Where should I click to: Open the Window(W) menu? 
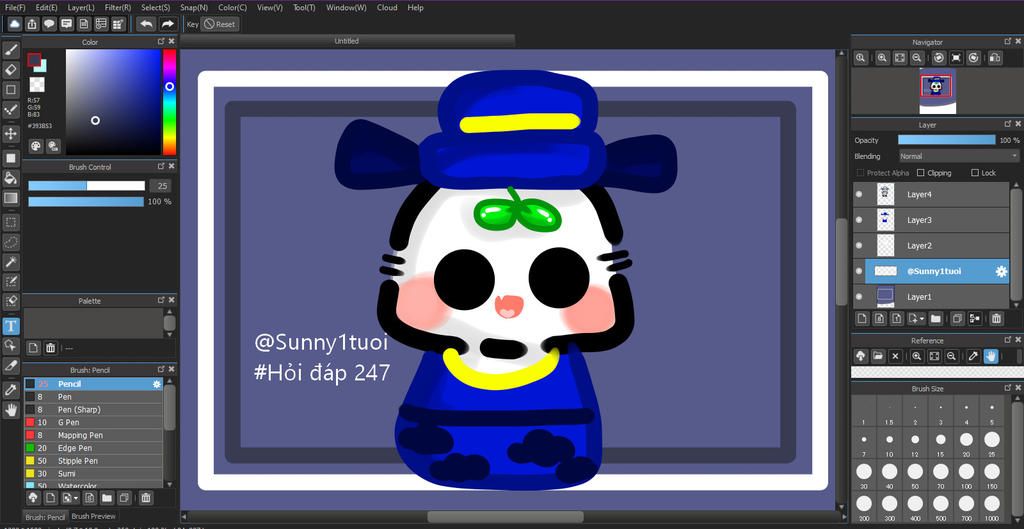[x=346, y=8]
